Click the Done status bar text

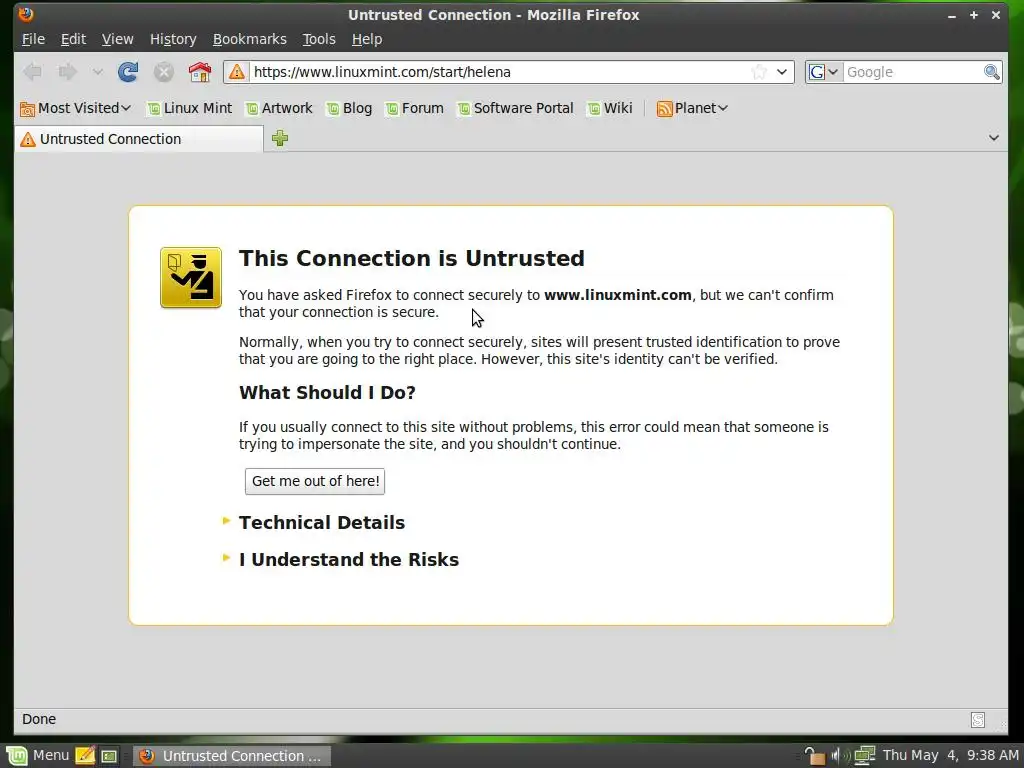(x=39, y=719)
